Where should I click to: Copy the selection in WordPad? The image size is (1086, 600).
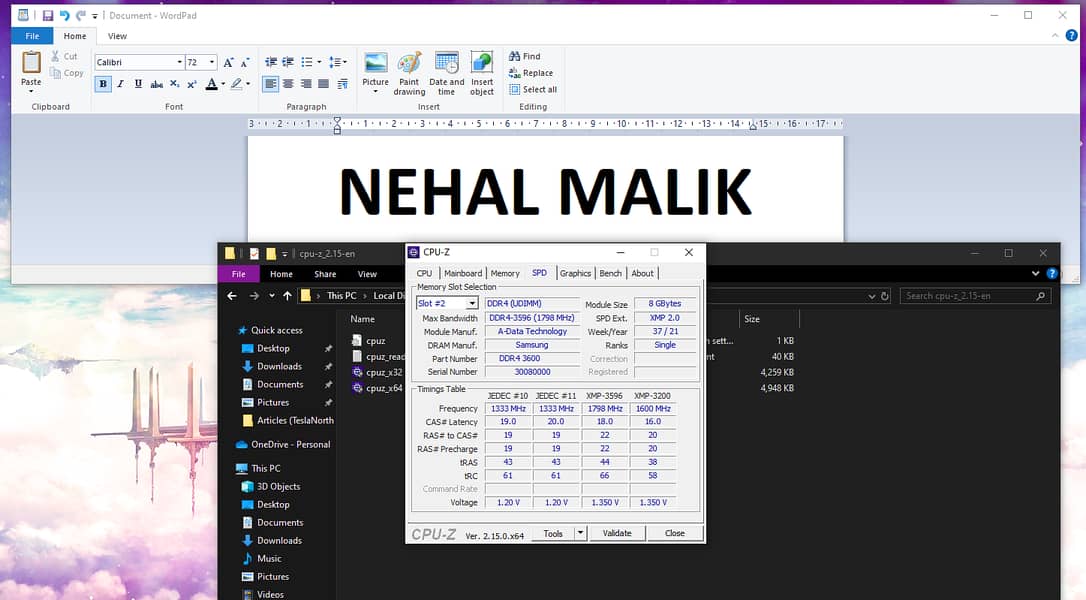pyautogui.click(x=66, y=73)
